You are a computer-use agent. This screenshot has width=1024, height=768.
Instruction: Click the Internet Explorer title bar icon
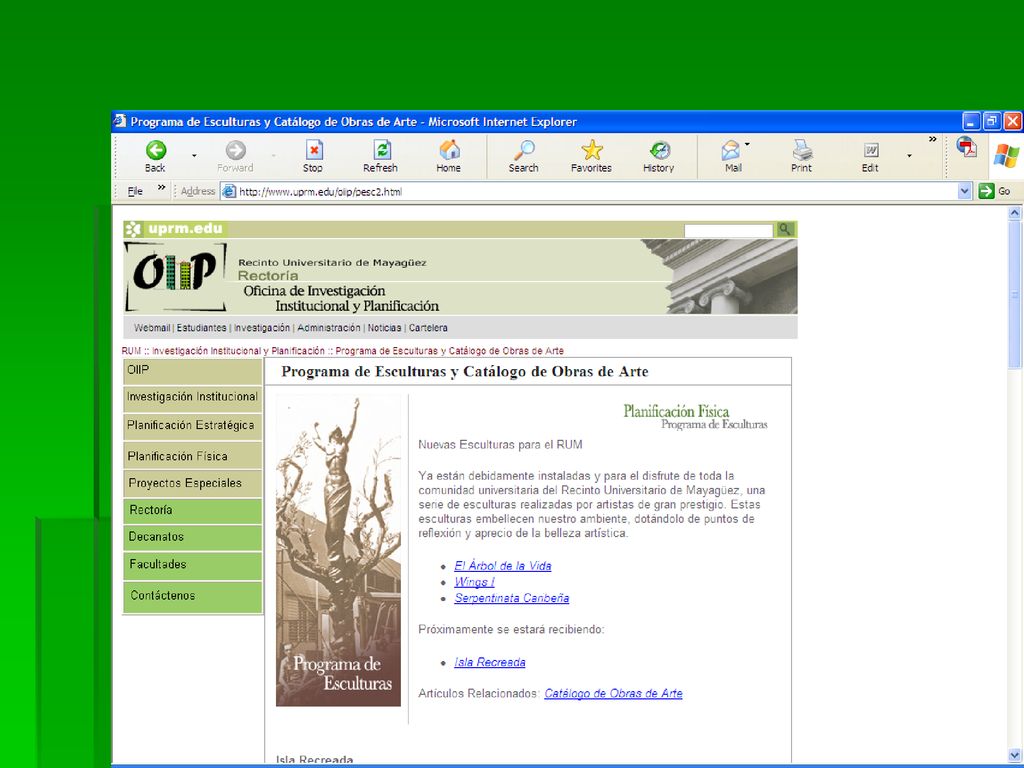coord(120,121)
